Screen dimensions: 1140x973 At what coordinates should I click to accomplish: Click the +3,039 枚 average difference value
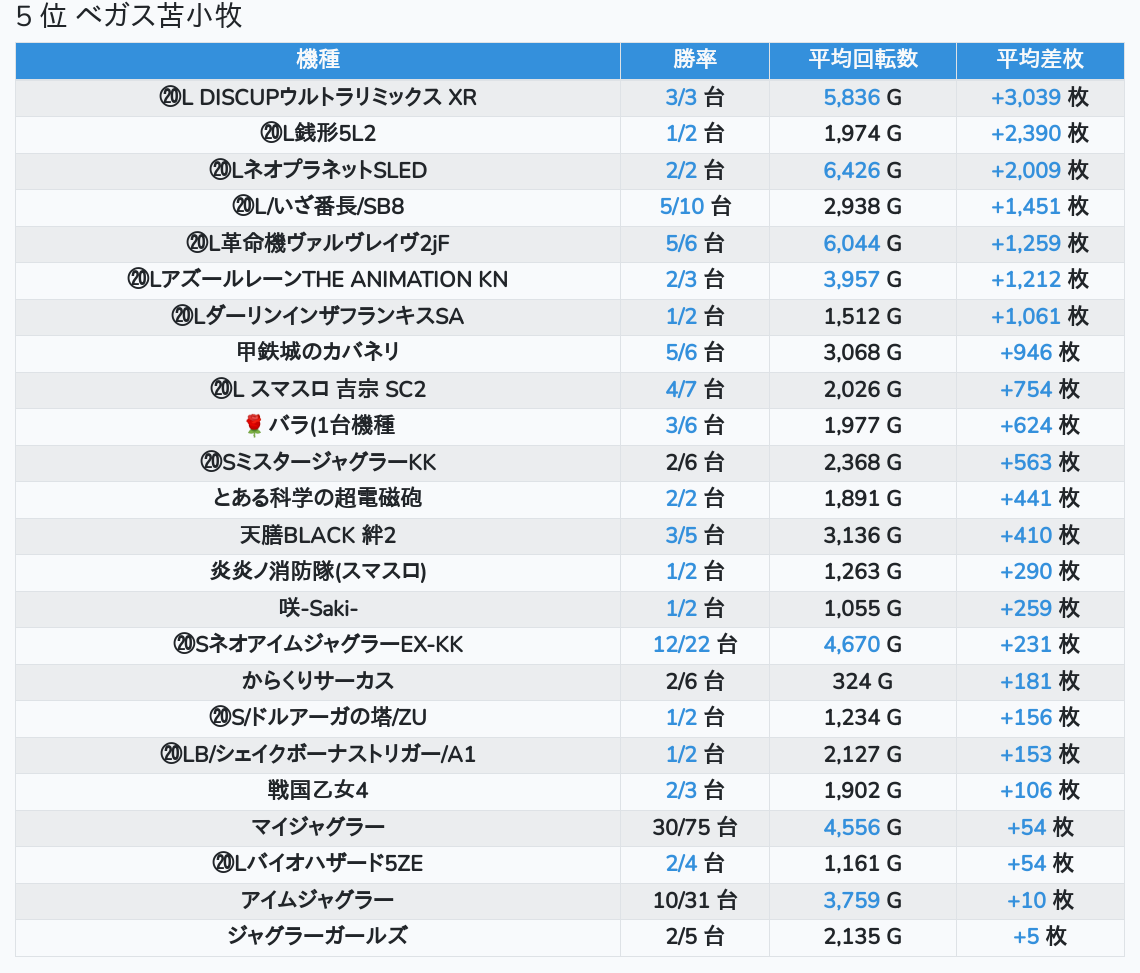(x=1039, y=98)
